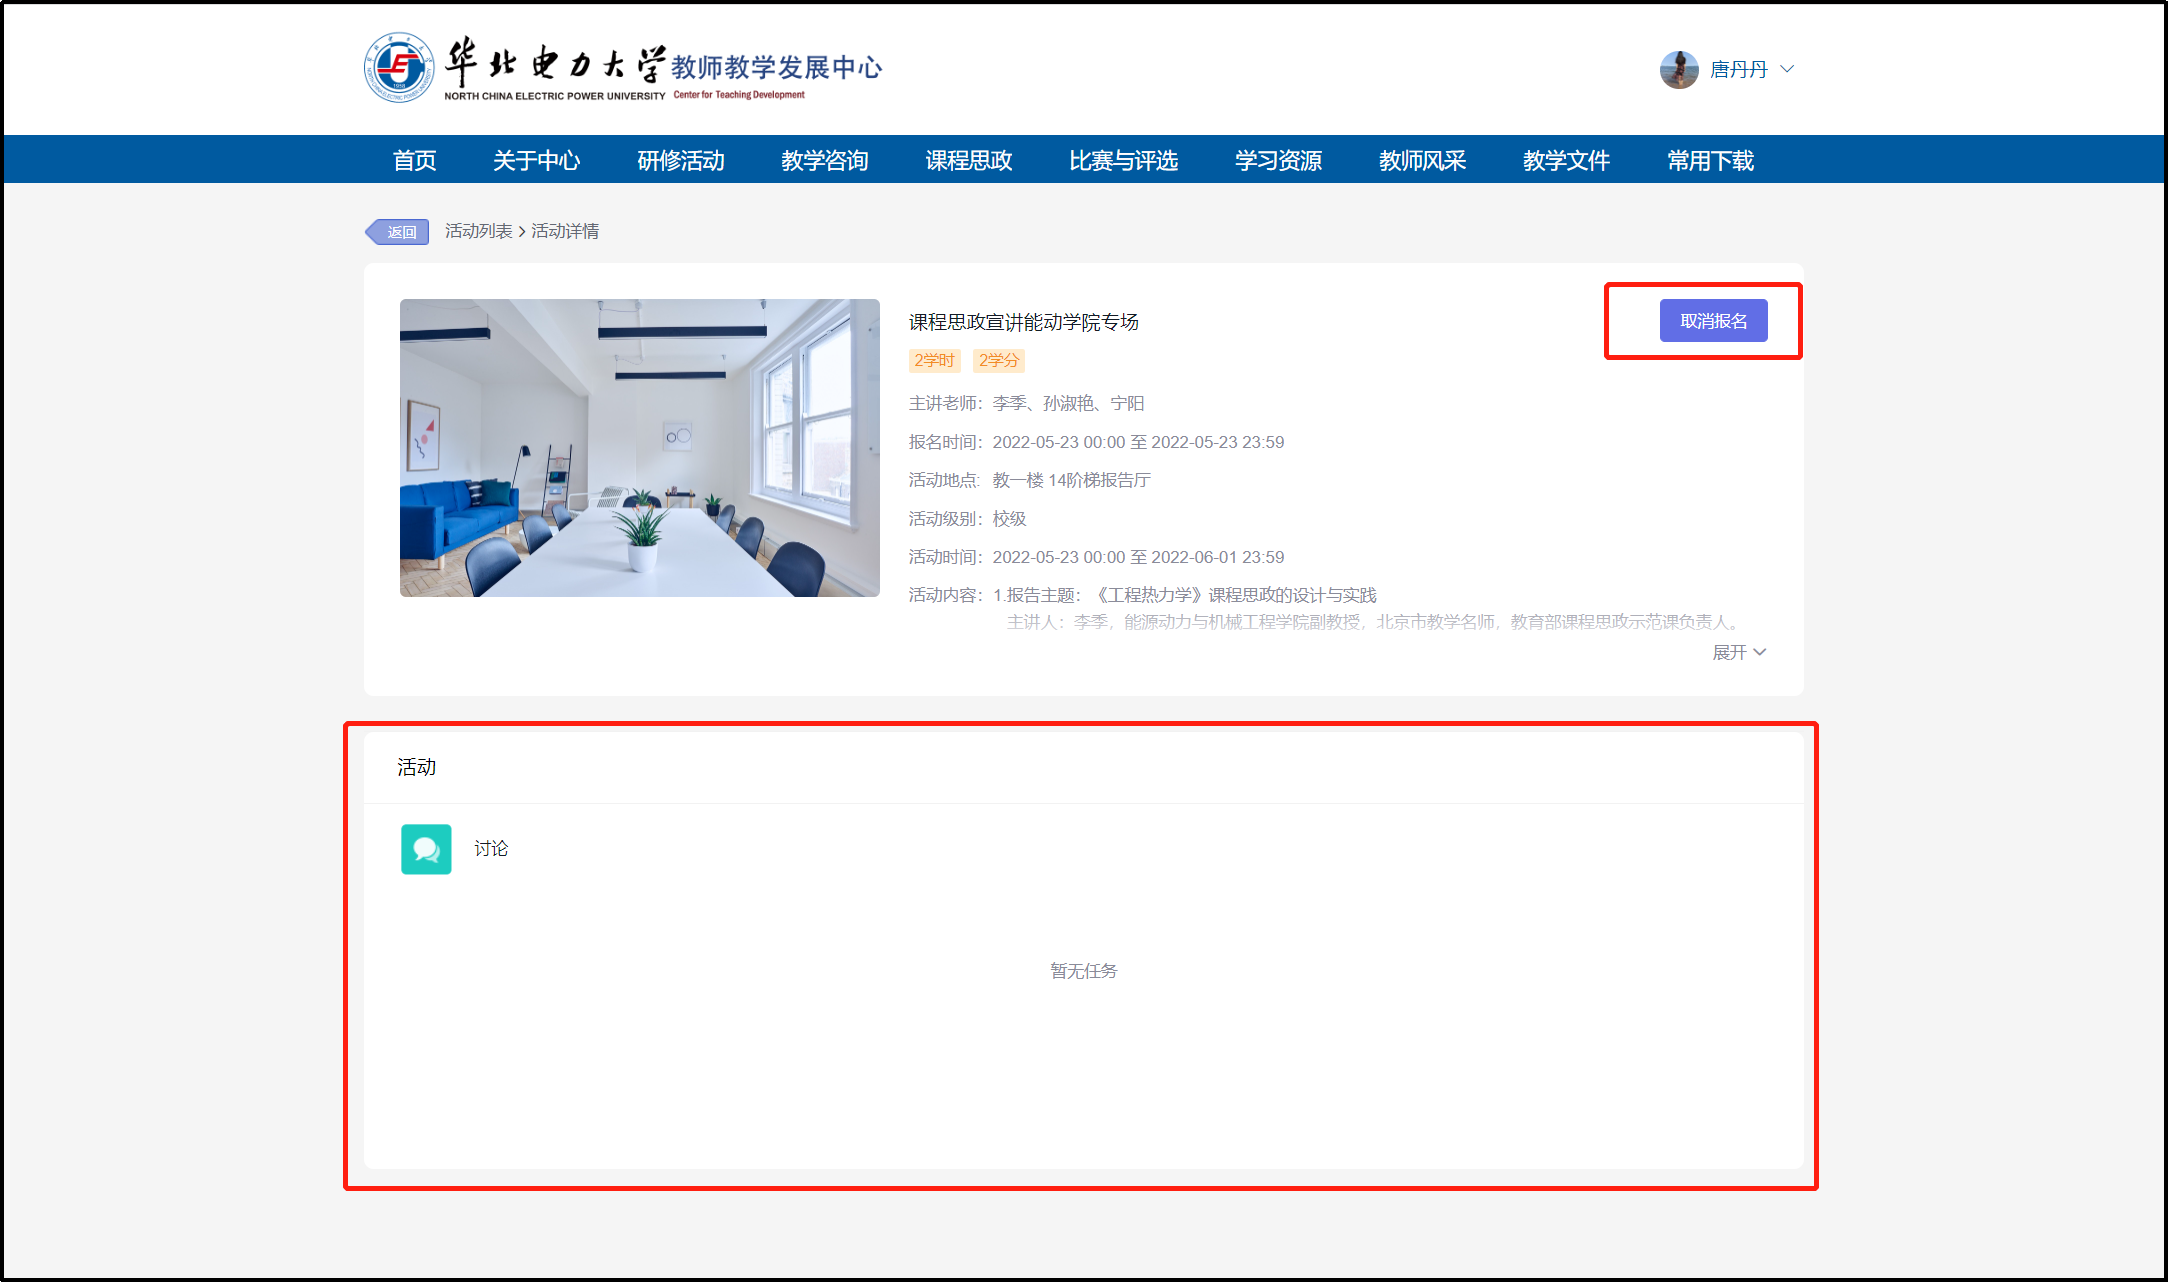Expand the user account dropdown arrow

click(x=1788, y=69)
